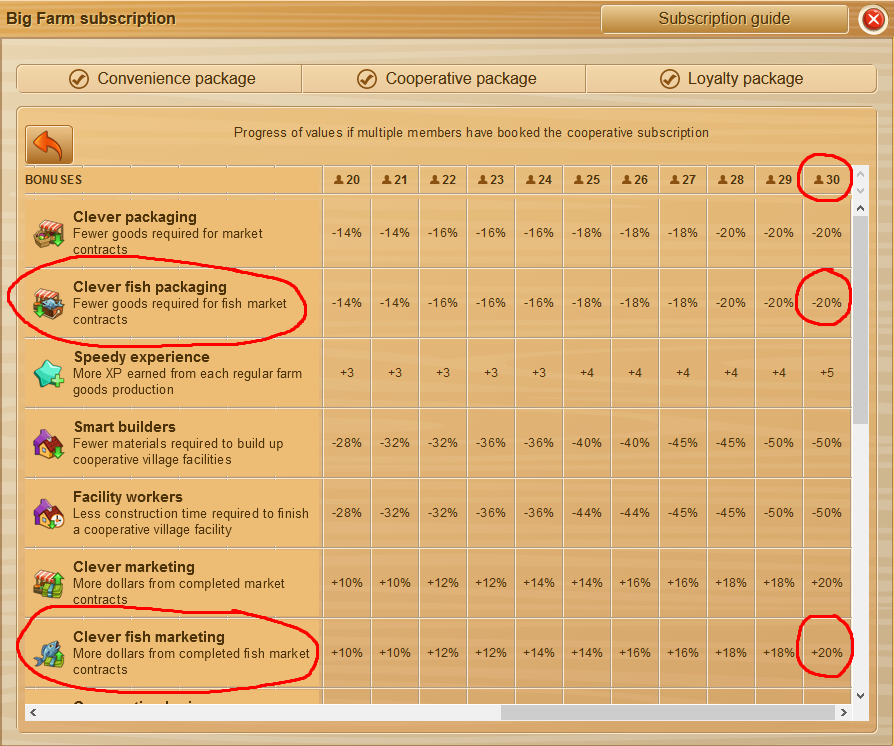Viewport: 894px width, 746px height.
Task: Click Facility workers -44% for 25 members
Action: (587, 513)
